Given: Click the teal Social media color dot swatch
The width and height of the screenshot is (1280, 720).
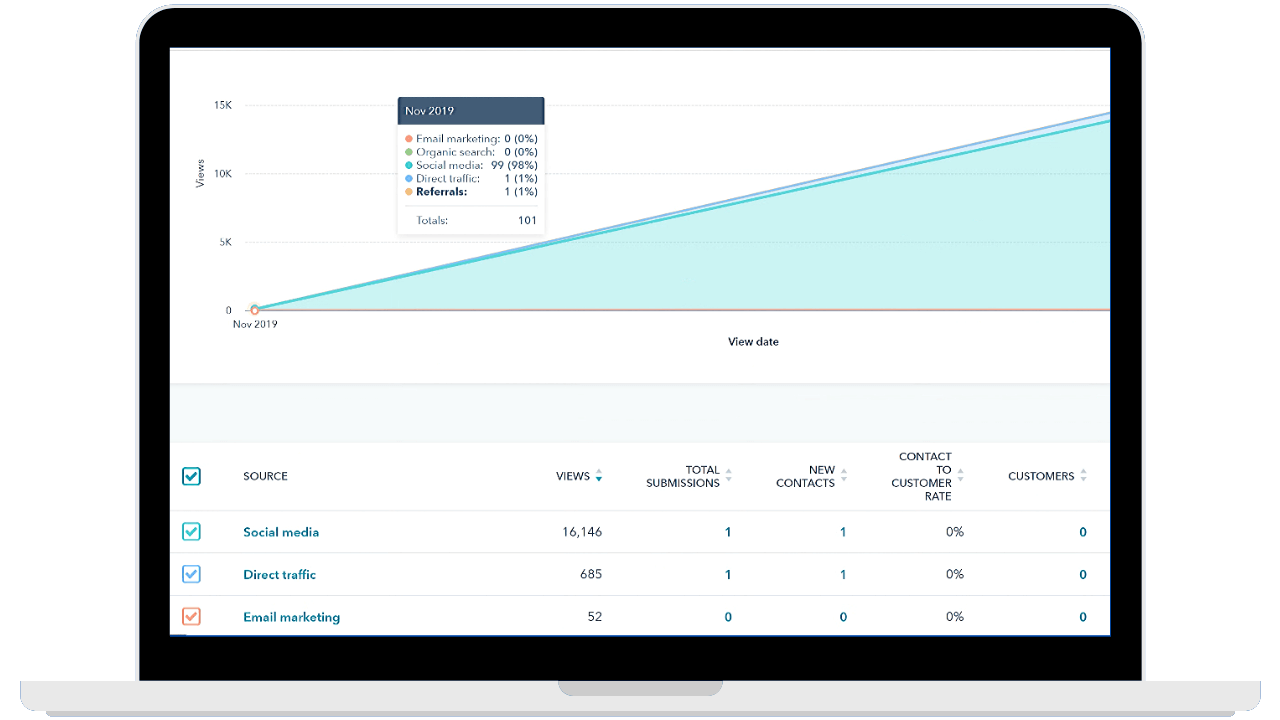Looking at the screenshot, I should click(x=407, y=165).
